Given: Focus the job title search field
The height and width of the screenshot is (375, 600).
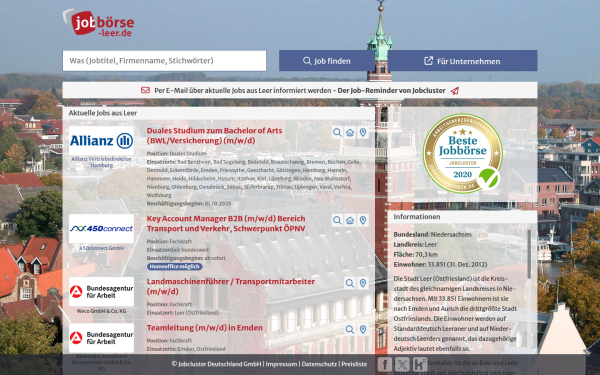Looking at the screenshot, I should (x=164, y=61).
